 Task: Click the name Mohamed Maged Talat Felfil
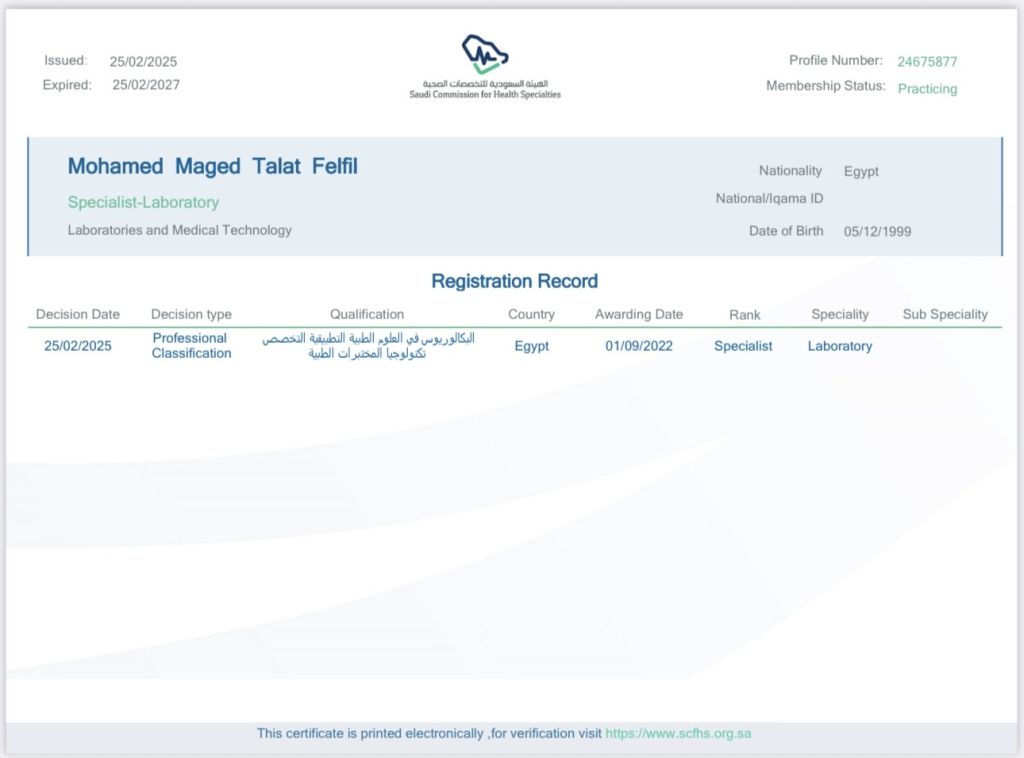(x=212, y=167)
